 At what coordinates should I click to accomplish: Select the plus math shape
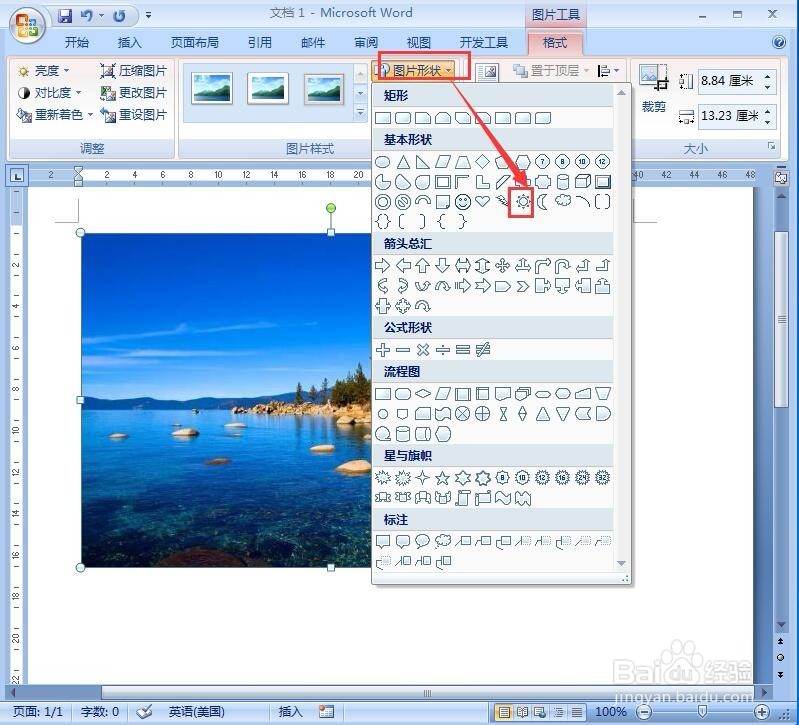(383, 350)
